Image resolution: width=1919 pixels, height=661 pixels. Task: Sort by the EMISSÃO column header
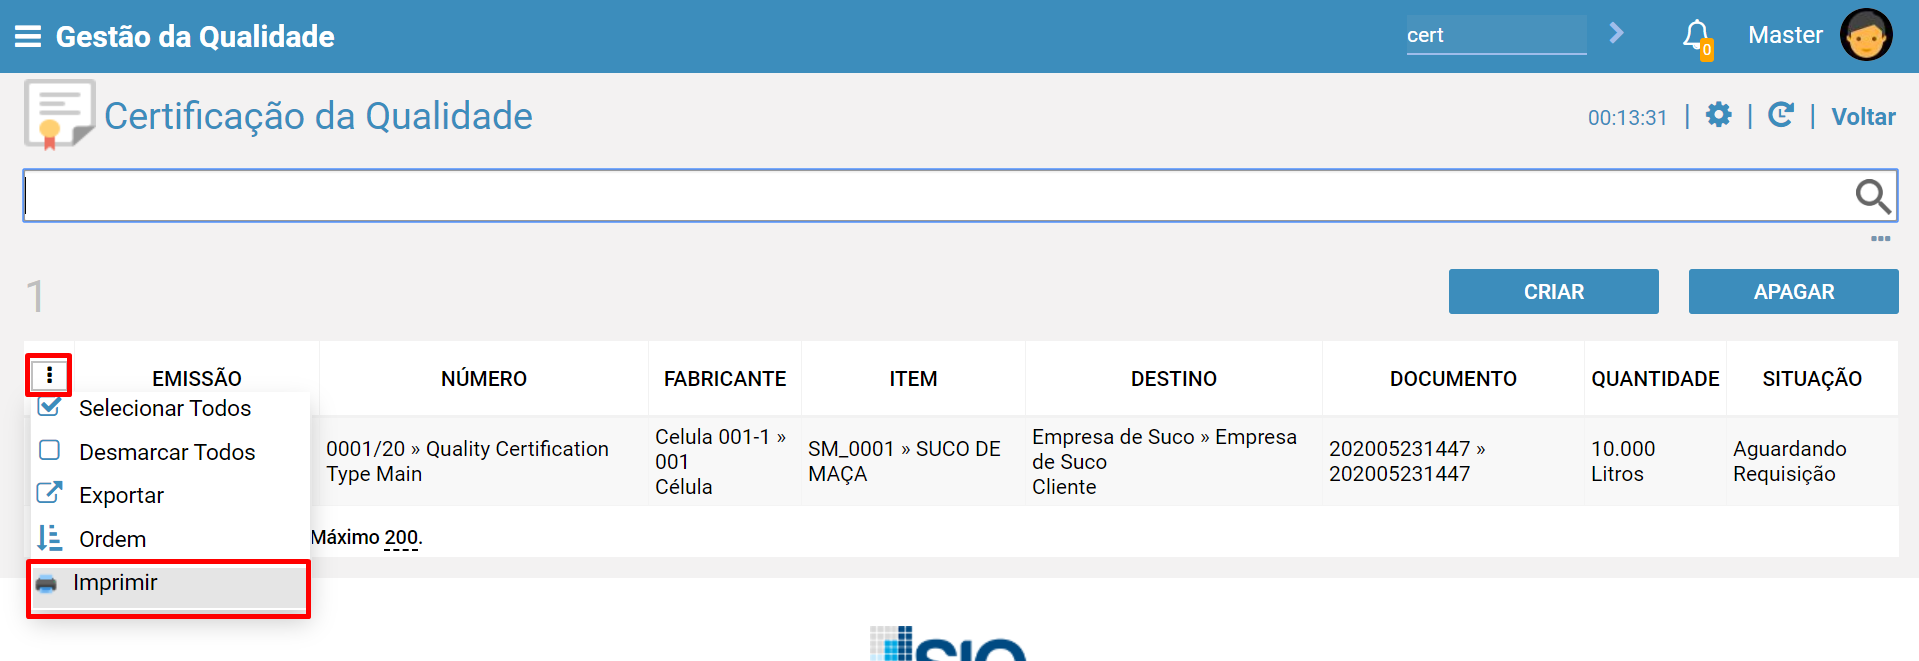click(x=197, y=379)
